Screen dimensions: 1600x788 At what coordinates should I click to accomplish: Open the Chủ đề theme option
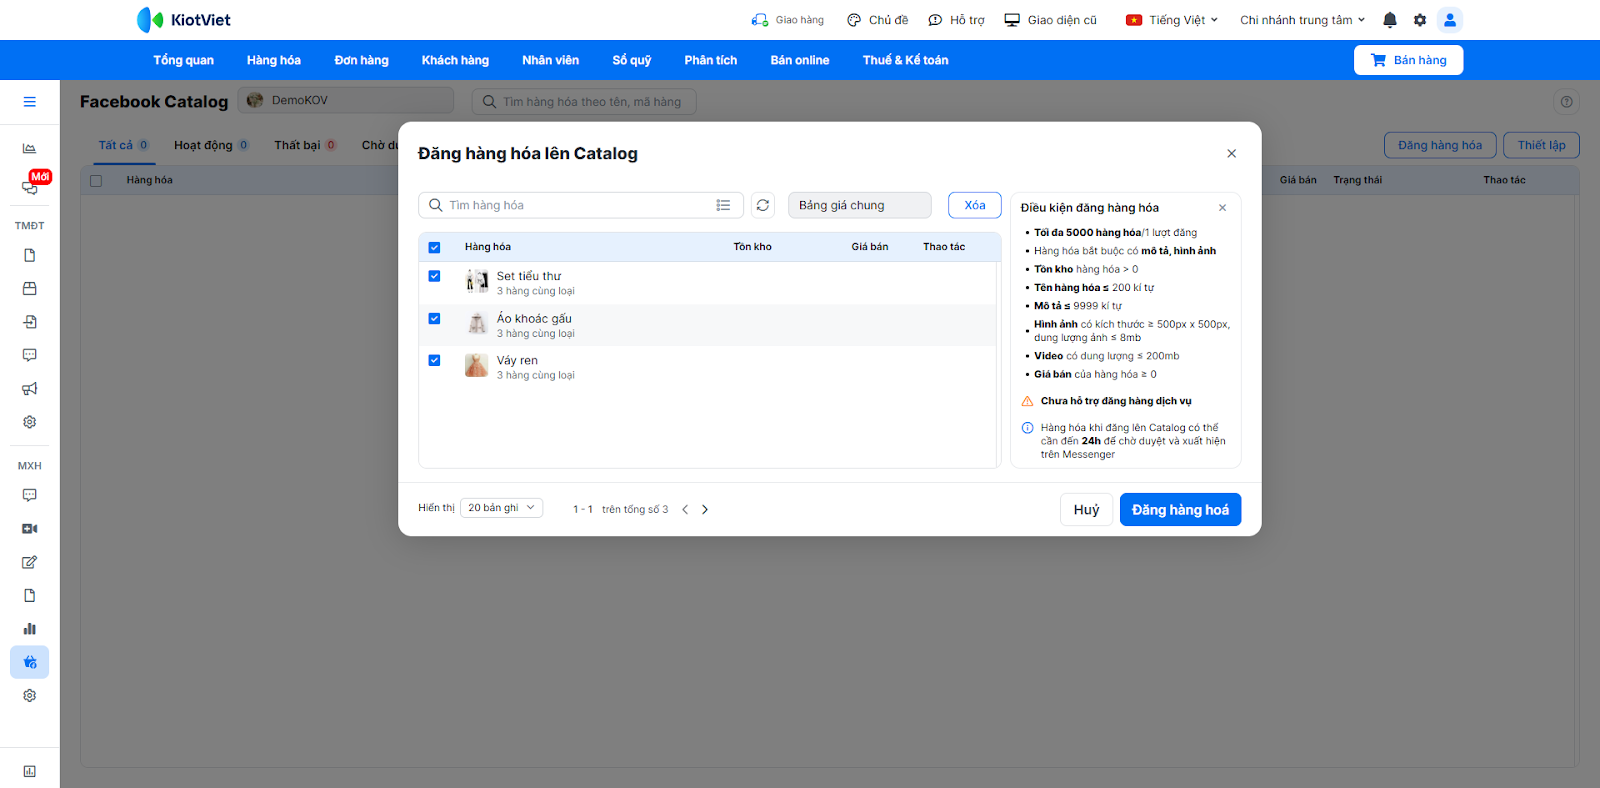(878, 20)
